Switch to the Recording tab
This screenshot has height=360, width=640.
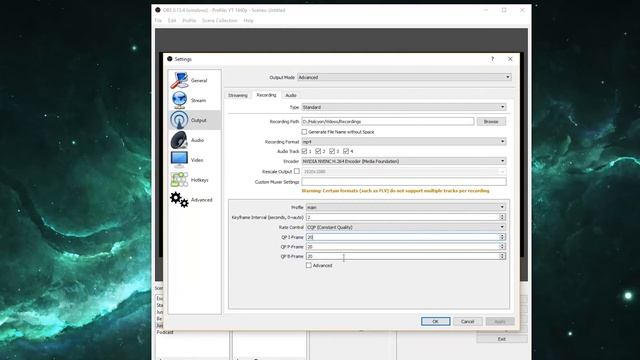266,95
